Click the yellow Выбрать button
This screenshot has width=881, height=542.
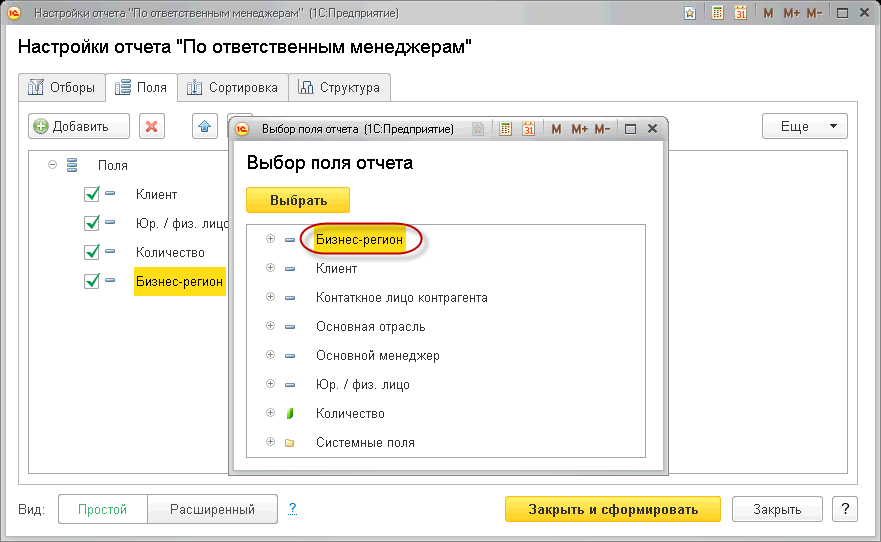(x=298, y=201)
